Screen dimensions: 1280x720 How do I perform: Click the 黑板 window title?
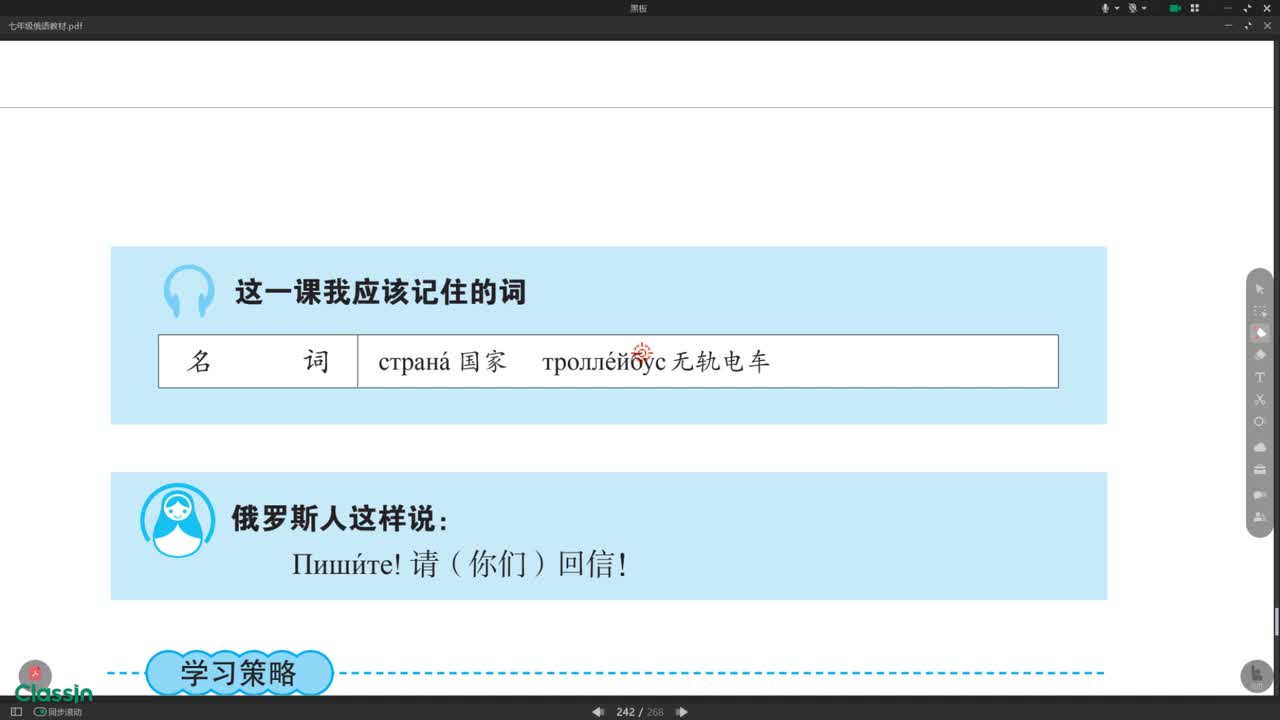[x=638, y=8]
